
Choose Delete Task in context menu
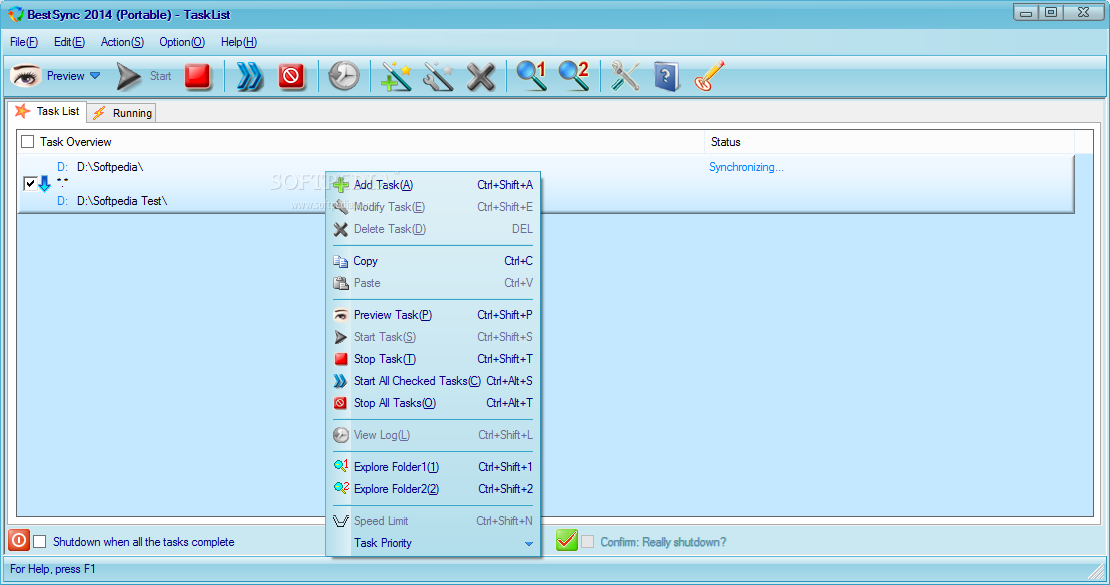(433, 229)
